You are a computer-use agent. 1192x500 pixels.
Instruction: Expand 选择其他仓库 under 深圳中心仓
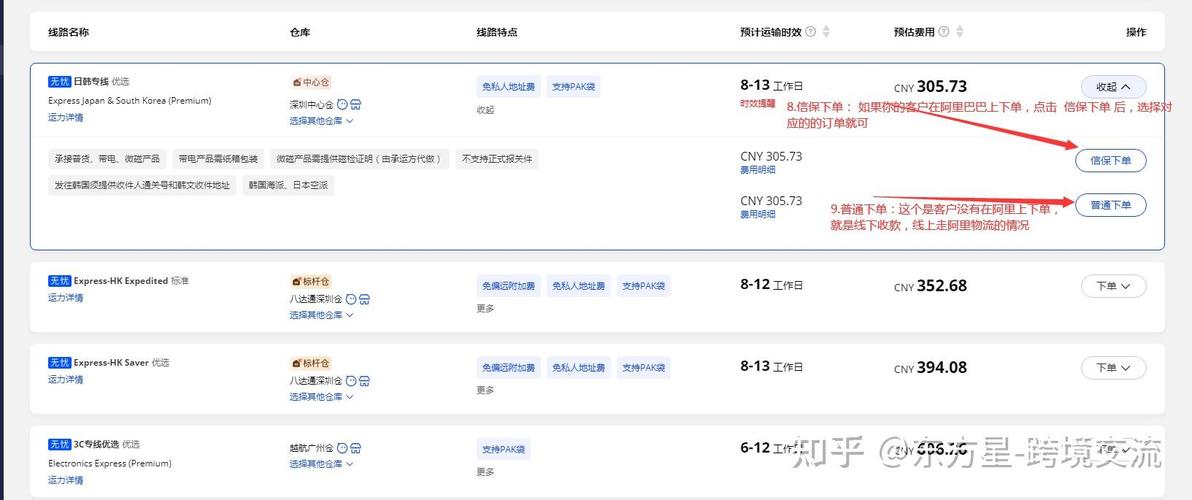tap(321, 121)
